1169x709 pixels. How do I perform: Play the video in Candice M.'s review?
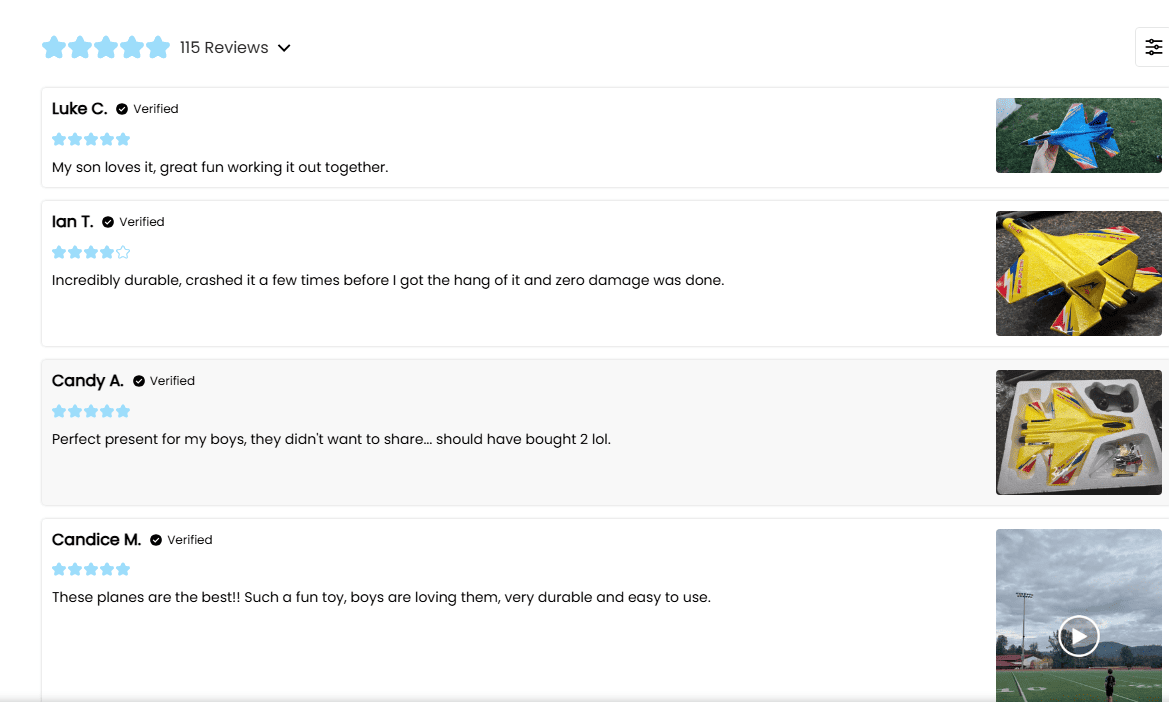[1078, 636]
